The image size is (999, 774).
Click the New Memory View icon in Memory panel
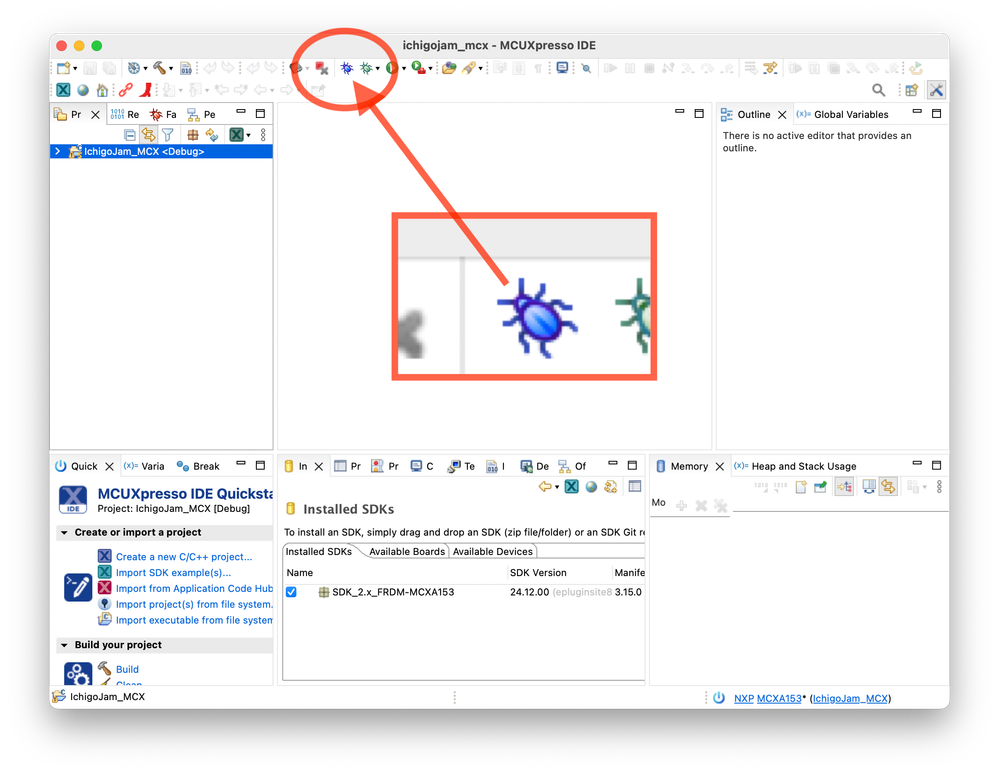coord(801,488)
